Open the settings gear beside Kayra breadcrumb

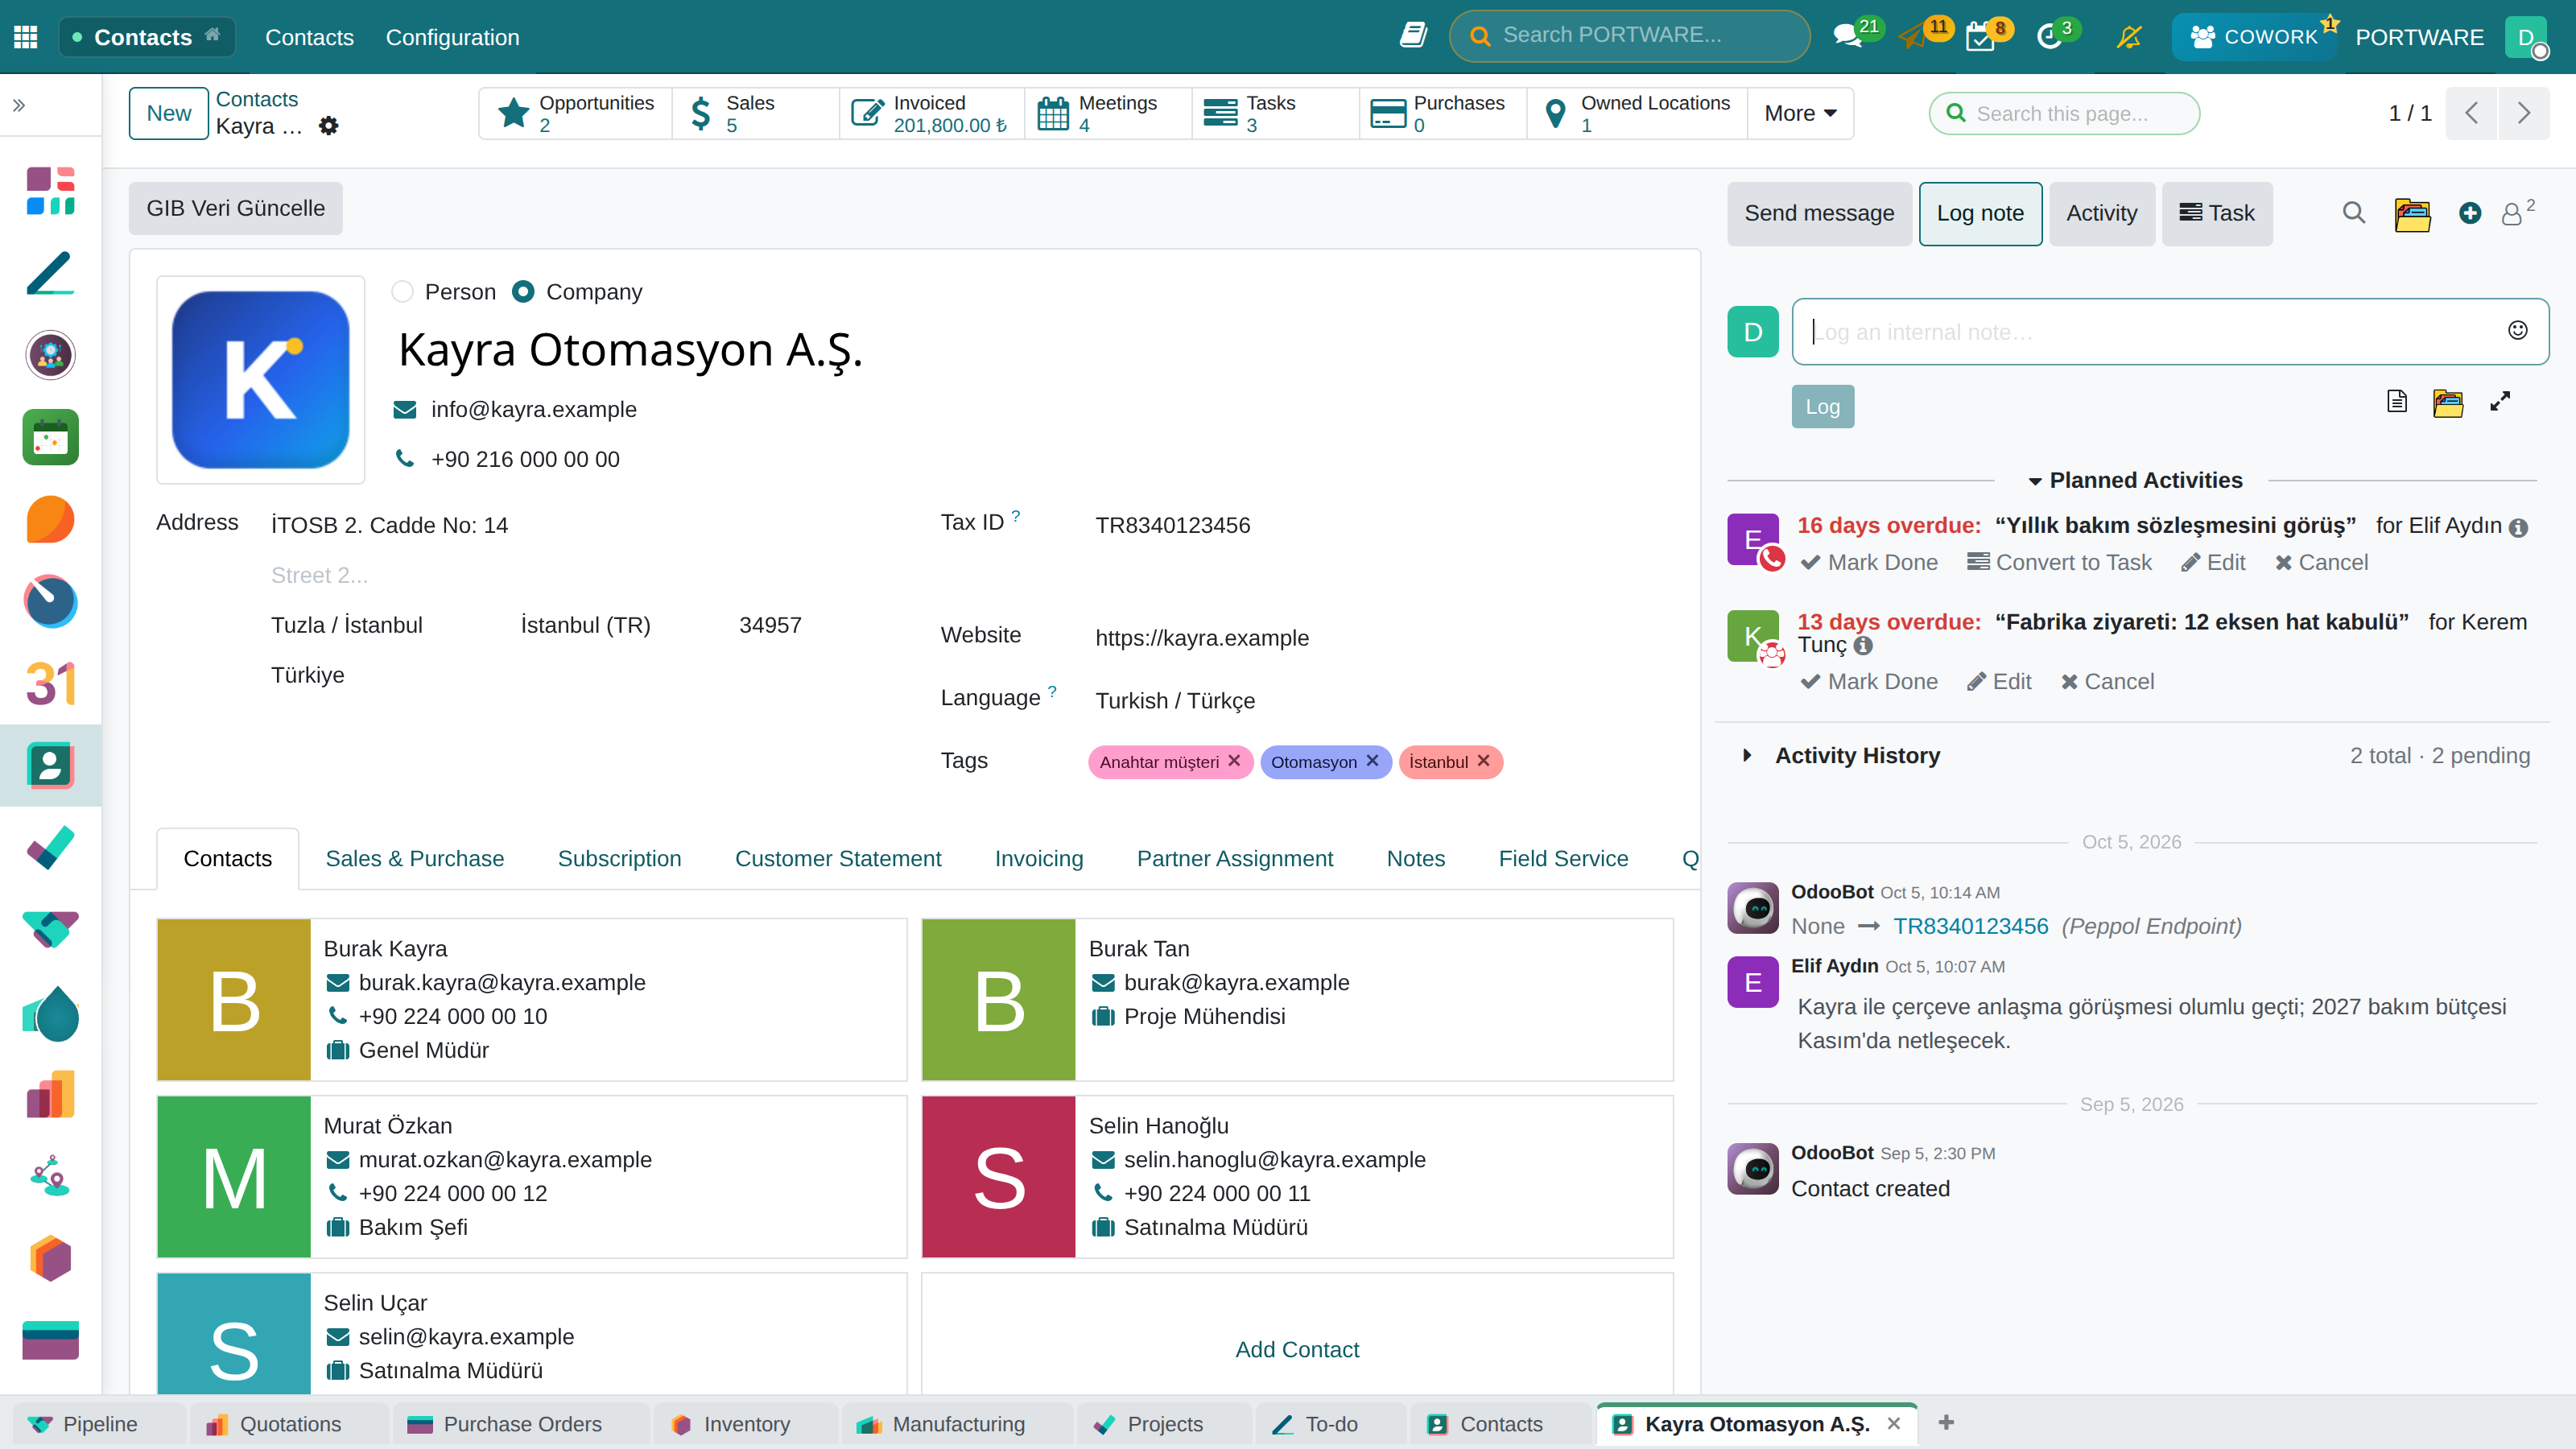tap(328, 126)
